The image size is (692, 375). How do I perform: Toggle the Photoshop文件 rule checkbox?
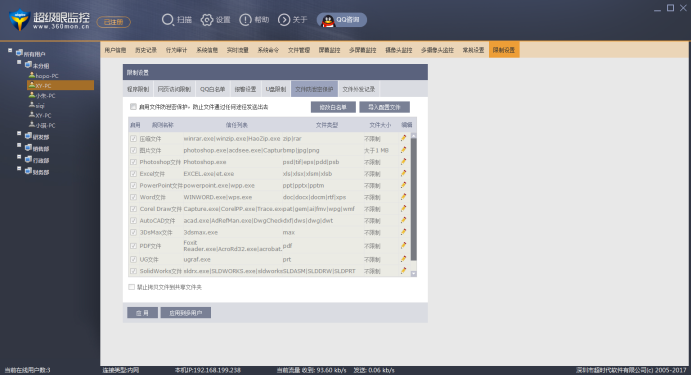coord(134,162)
